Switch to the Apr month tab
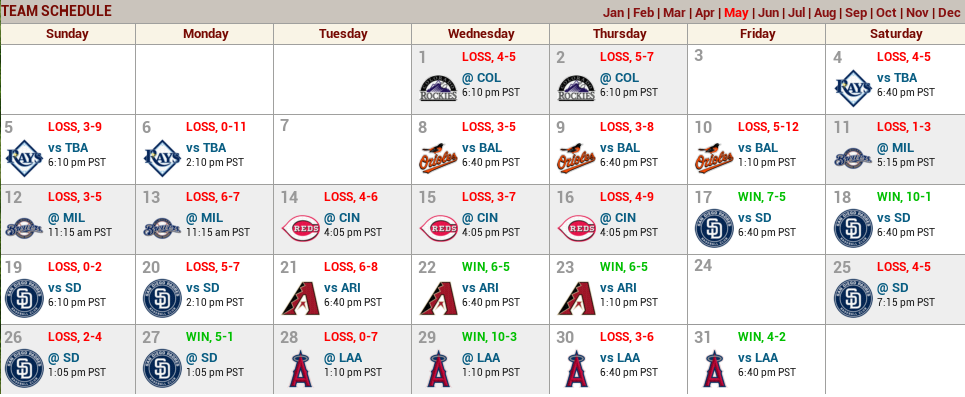 click(x=705, y=13)
